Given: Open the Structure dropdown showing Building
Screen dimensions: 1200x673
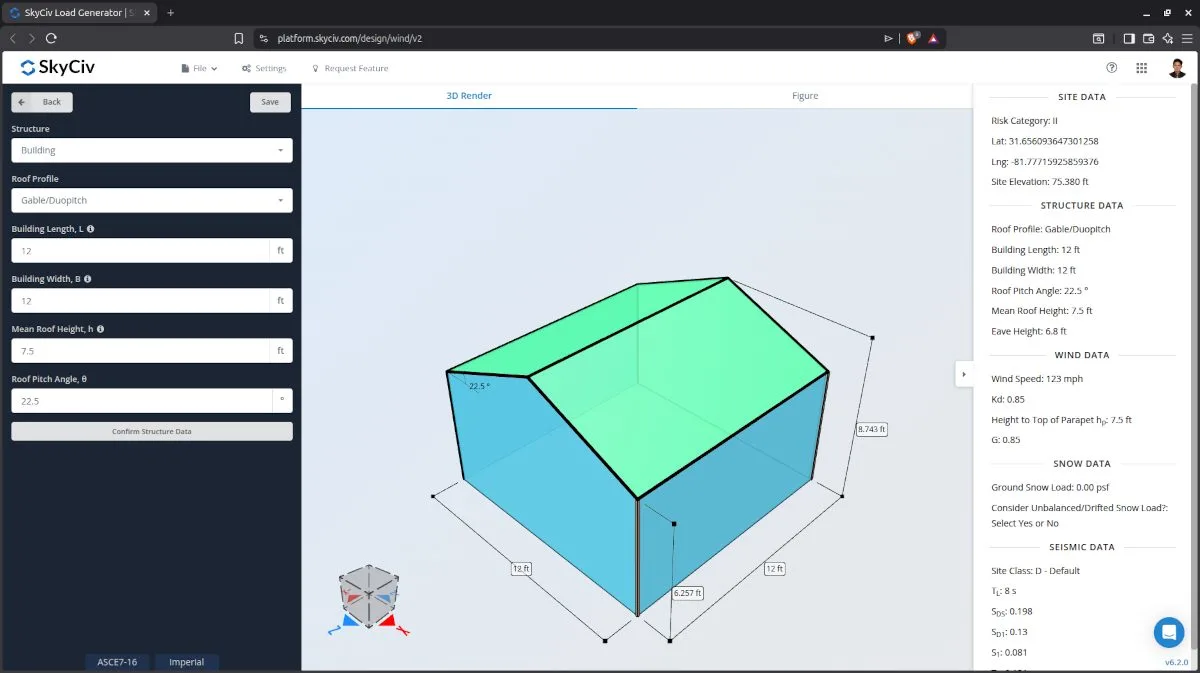Looking at the screenshot, I should pyautogui.click(x=151, y=150).
